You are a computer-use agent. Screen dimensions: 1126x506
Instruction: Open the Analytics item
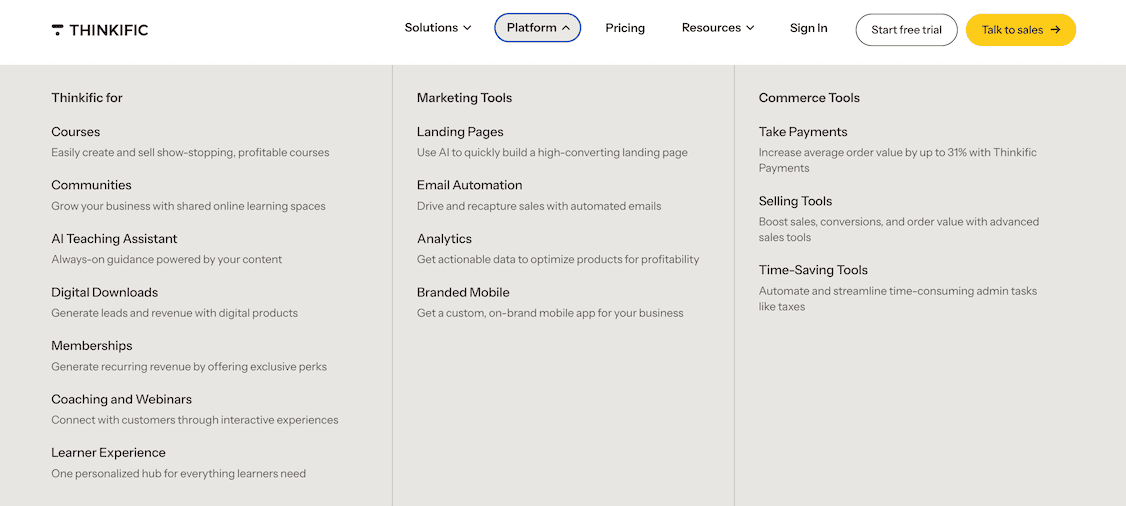pyautogui.click(x=445, y=238)
